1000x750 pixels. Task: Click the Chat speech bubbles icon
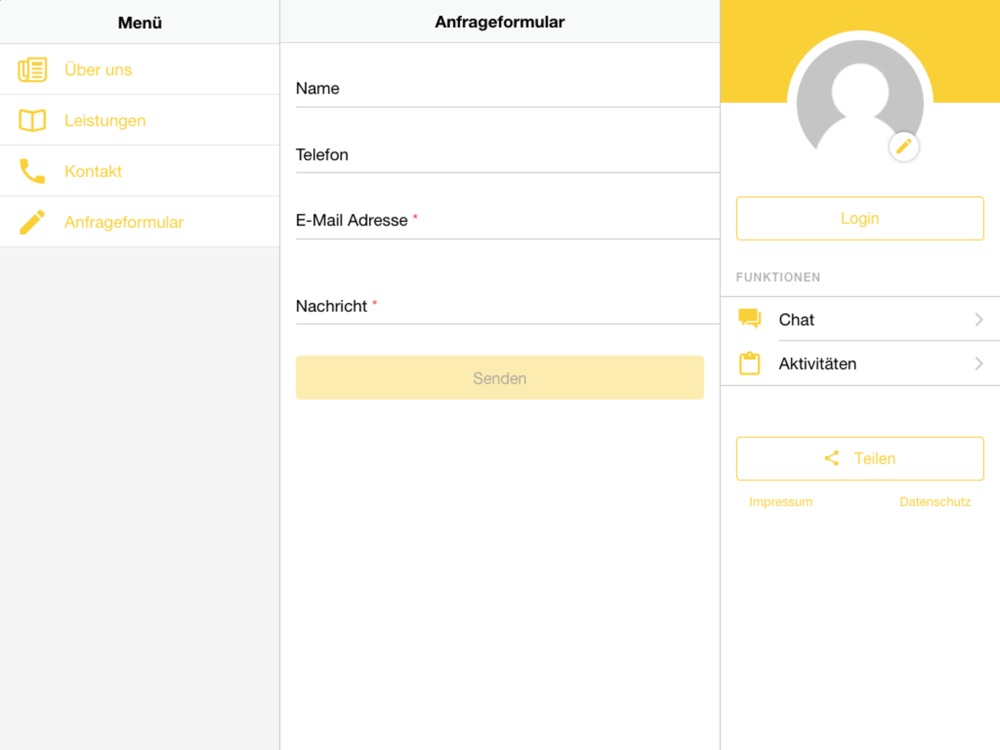750,318
